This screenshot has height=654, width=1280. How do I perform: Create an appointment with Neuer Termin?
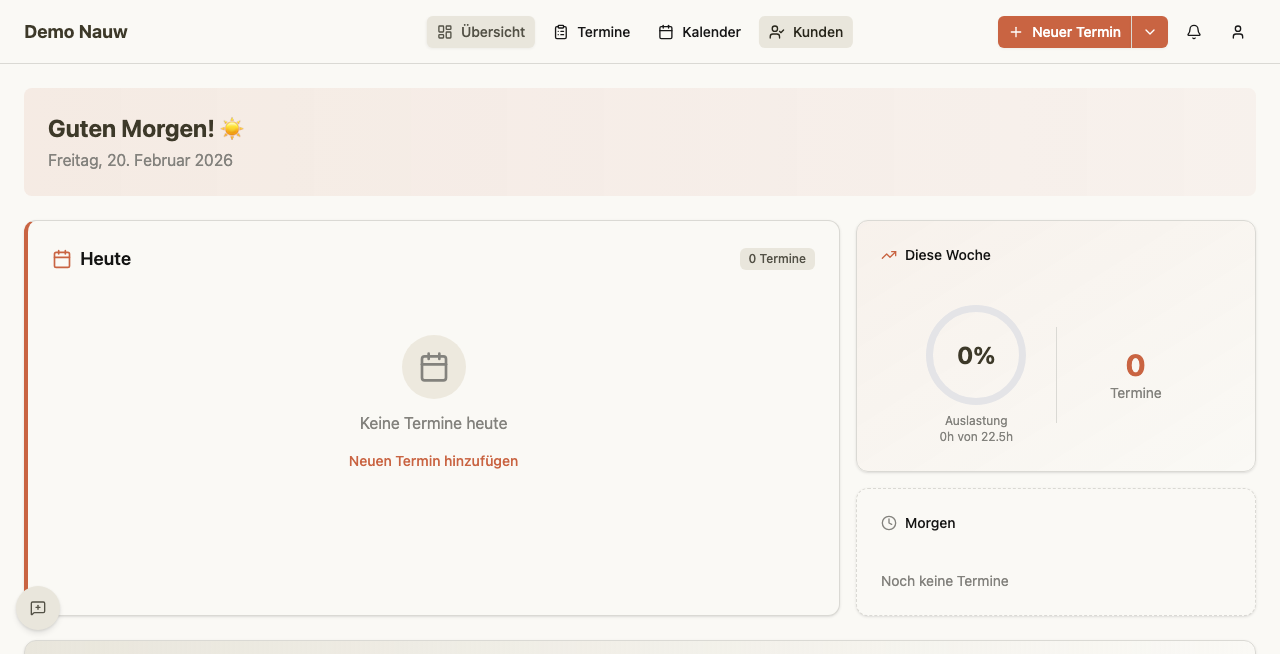(x=1065, y=32)
